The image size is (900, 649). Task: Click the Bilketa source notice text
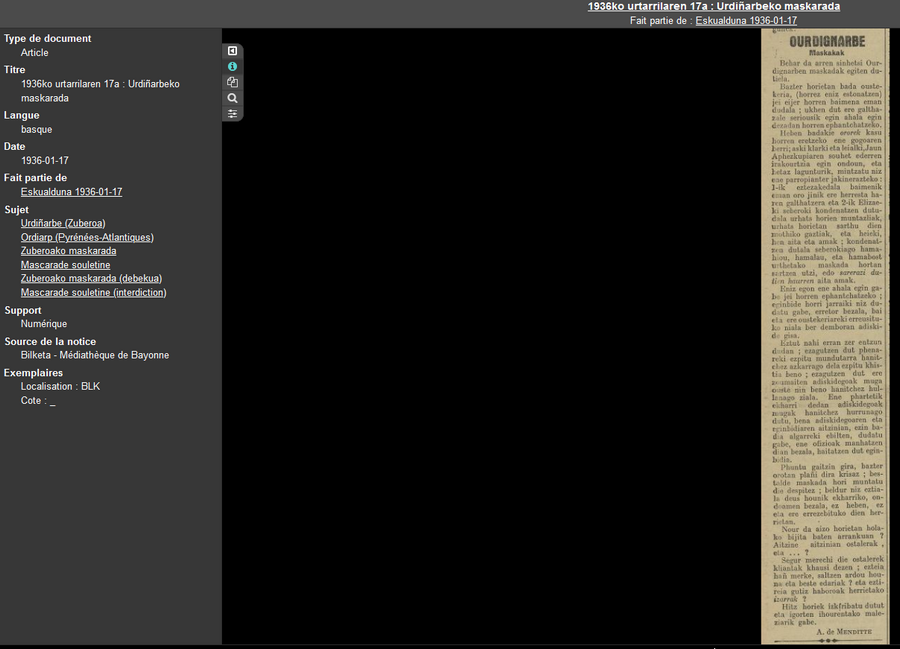point(95,355)
